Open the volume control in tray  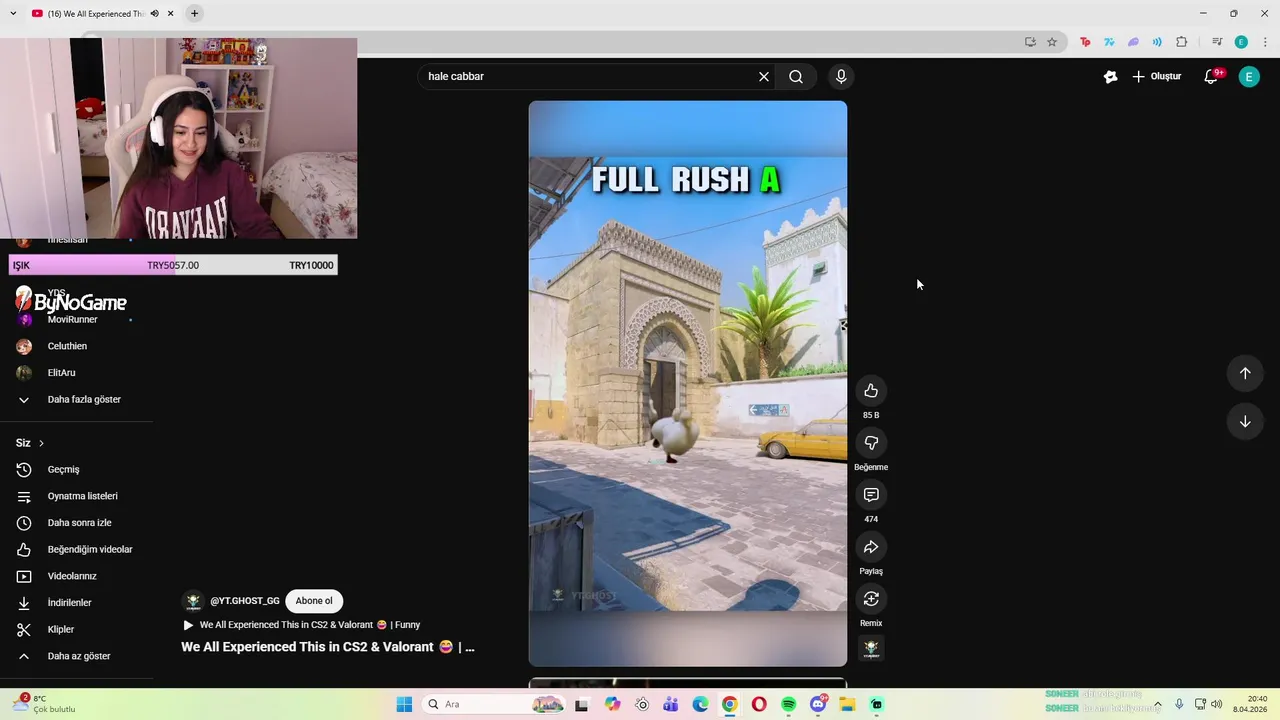[1216, 704]
